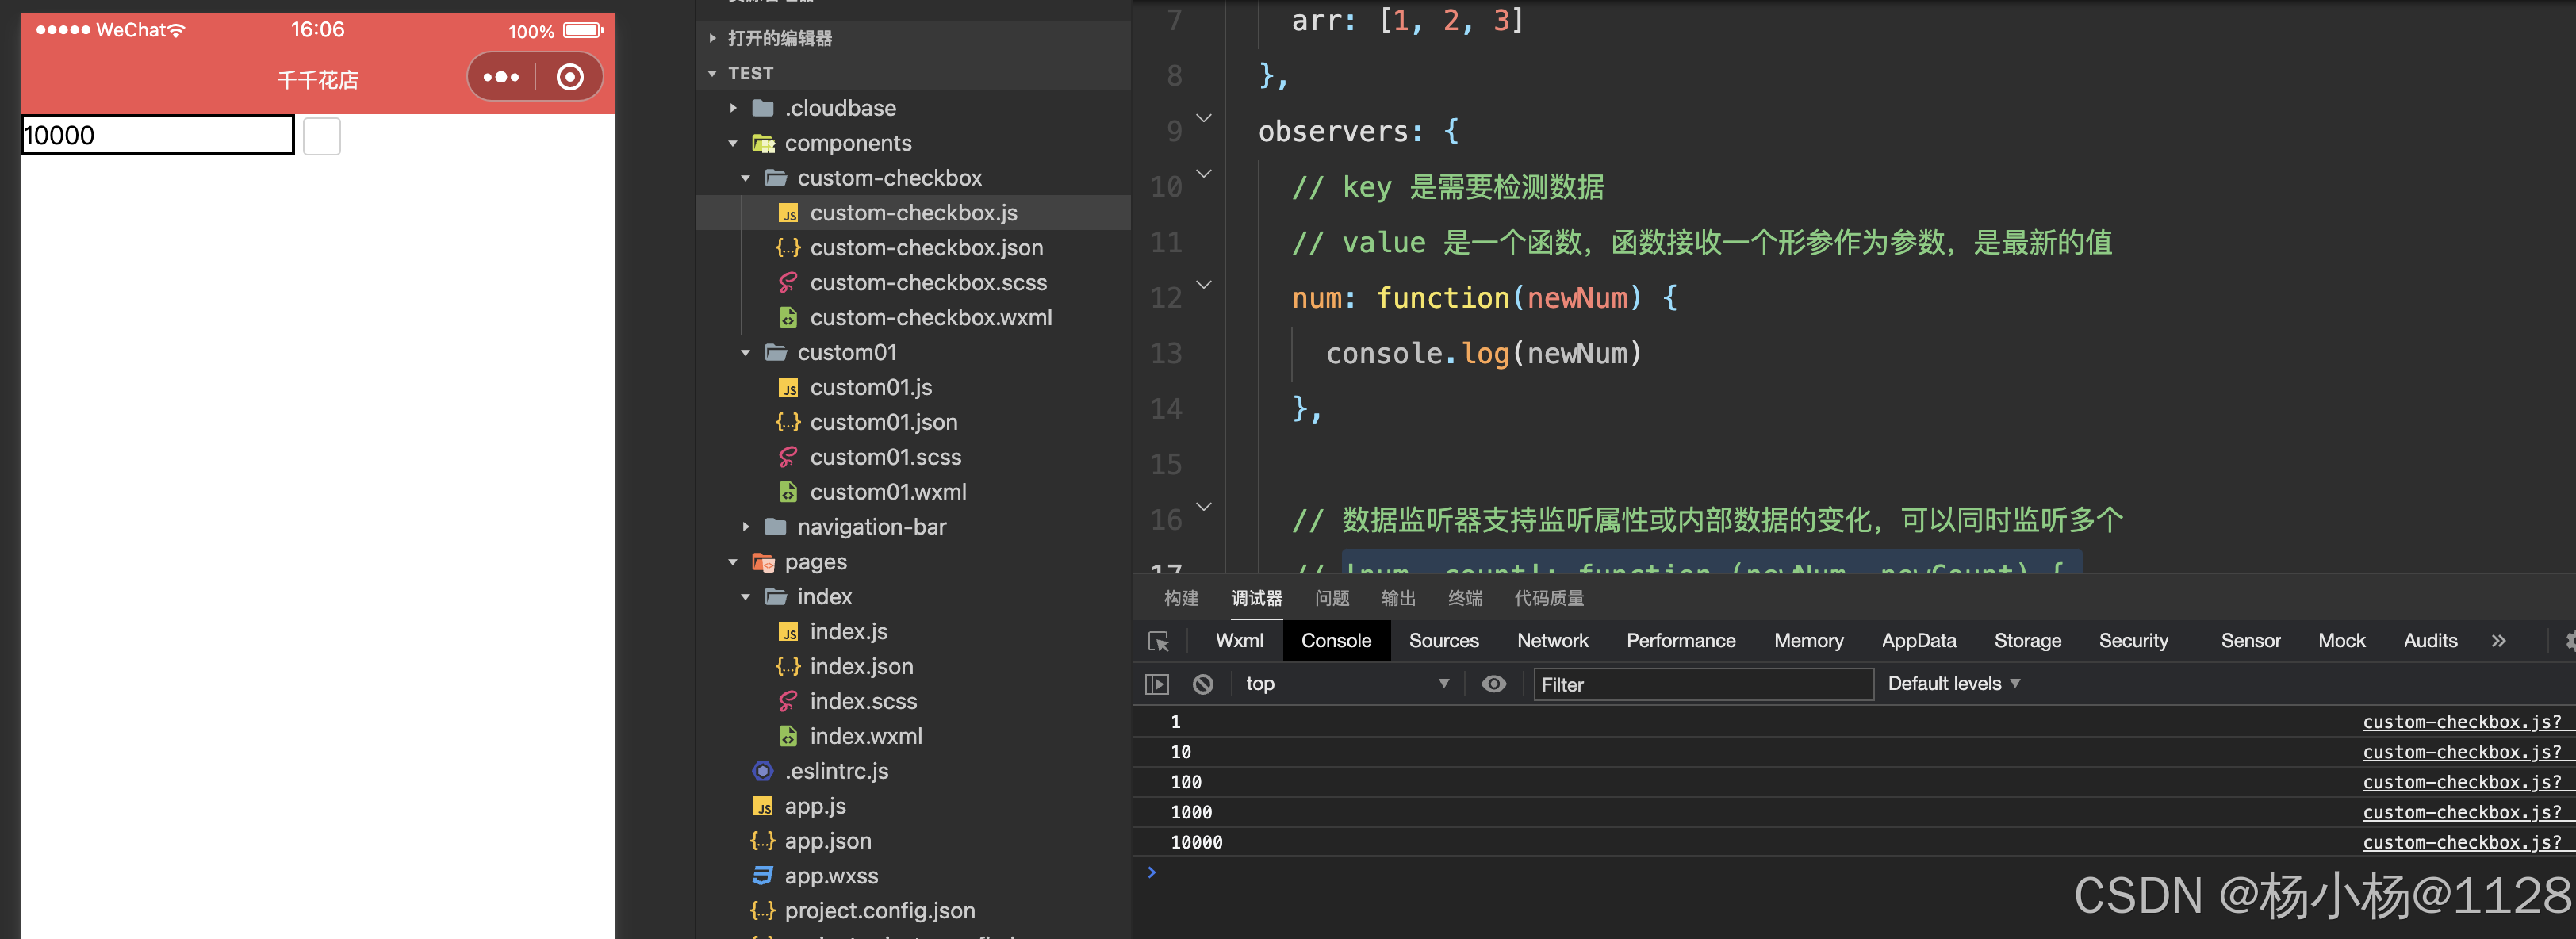Clear the console with the ban icon
The image size is (2576, 939).
1202,684
